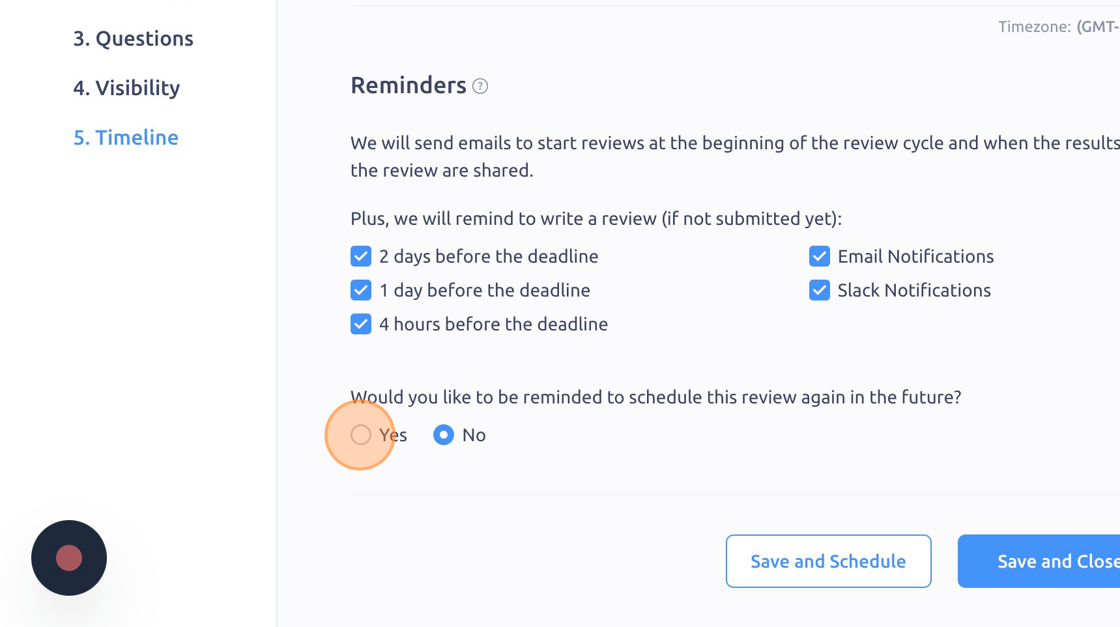The width and height of the screenshot is (1120, 627).
Task: Click the red recording button icon
Action: point(69,558)
